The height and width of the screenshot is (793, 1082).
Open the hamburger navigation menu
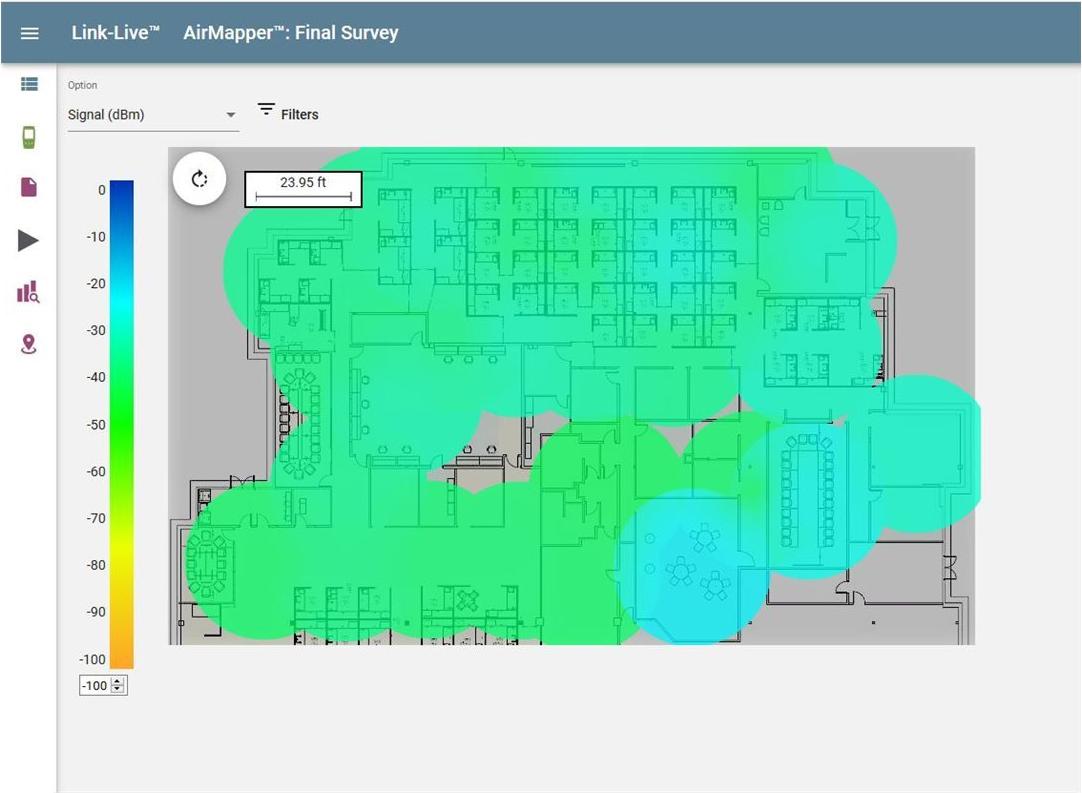pyautogui.click(x=29, y=33)
